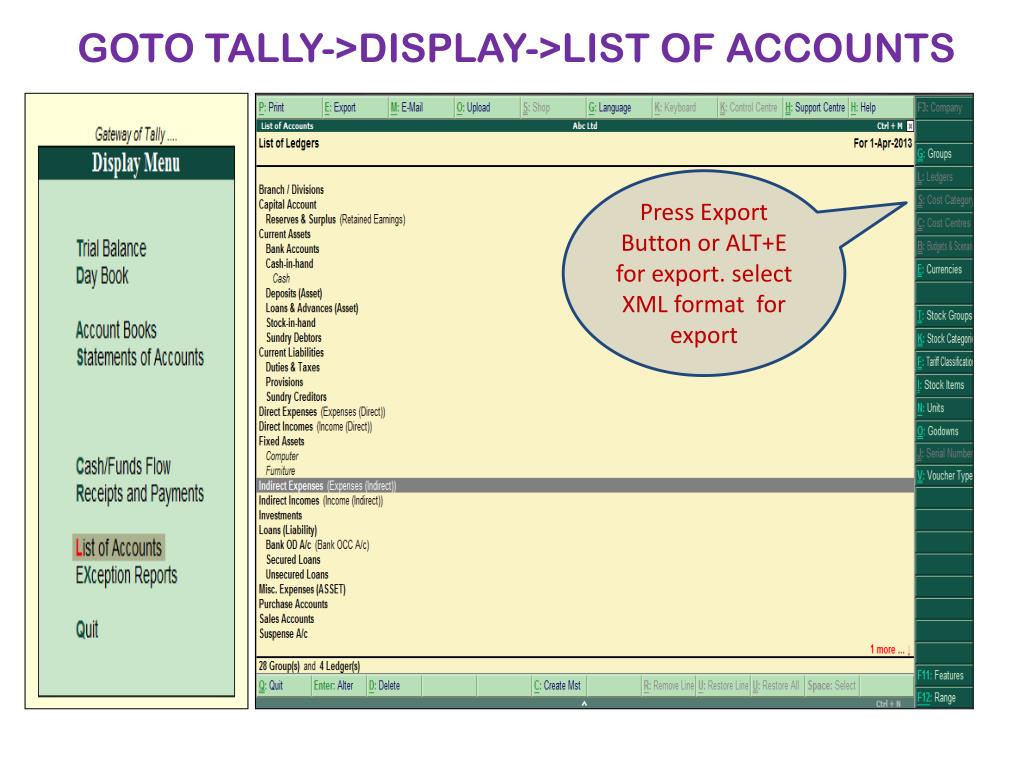The width and height of the screenshot is (1024, 768).
Task: Click the Stock Groups side button
Action: tap(944, 315)
